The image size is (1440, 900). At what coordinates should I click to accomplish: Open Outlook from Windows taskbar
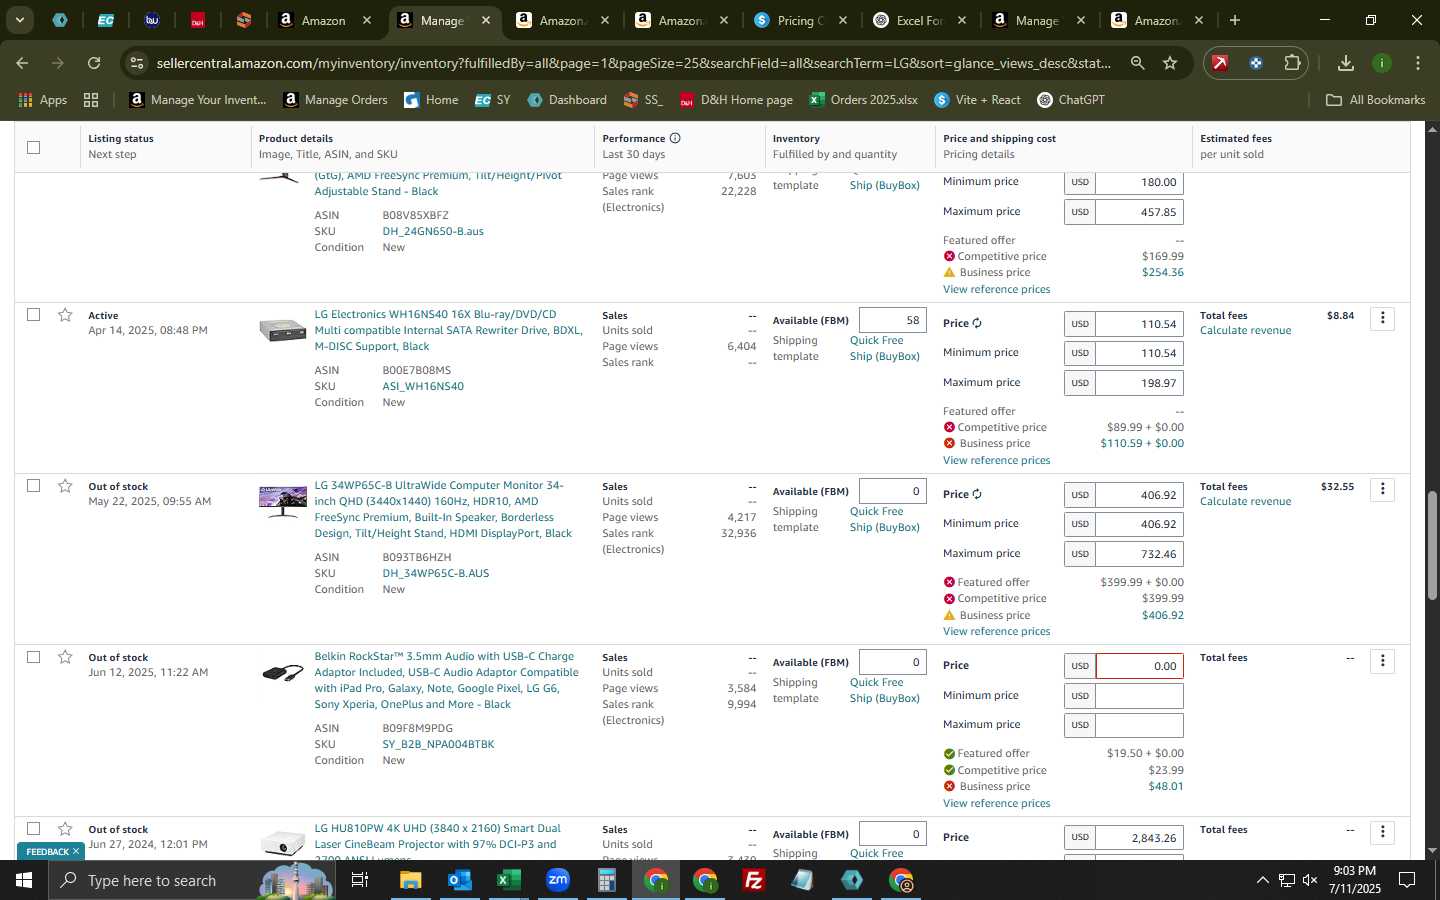[x=460, y=880]
